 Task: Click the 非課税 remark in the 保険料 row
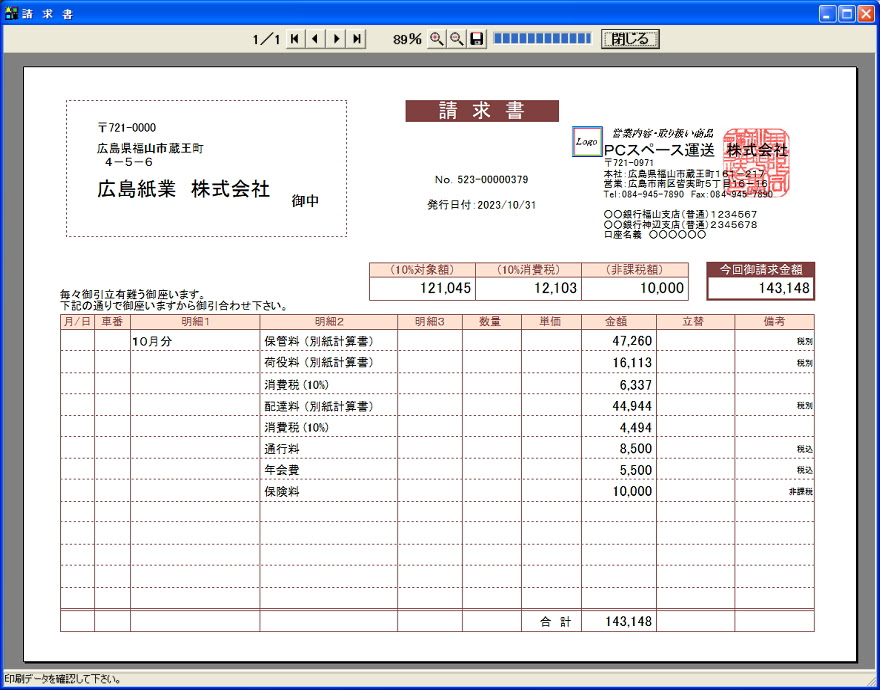pos(801,492)
